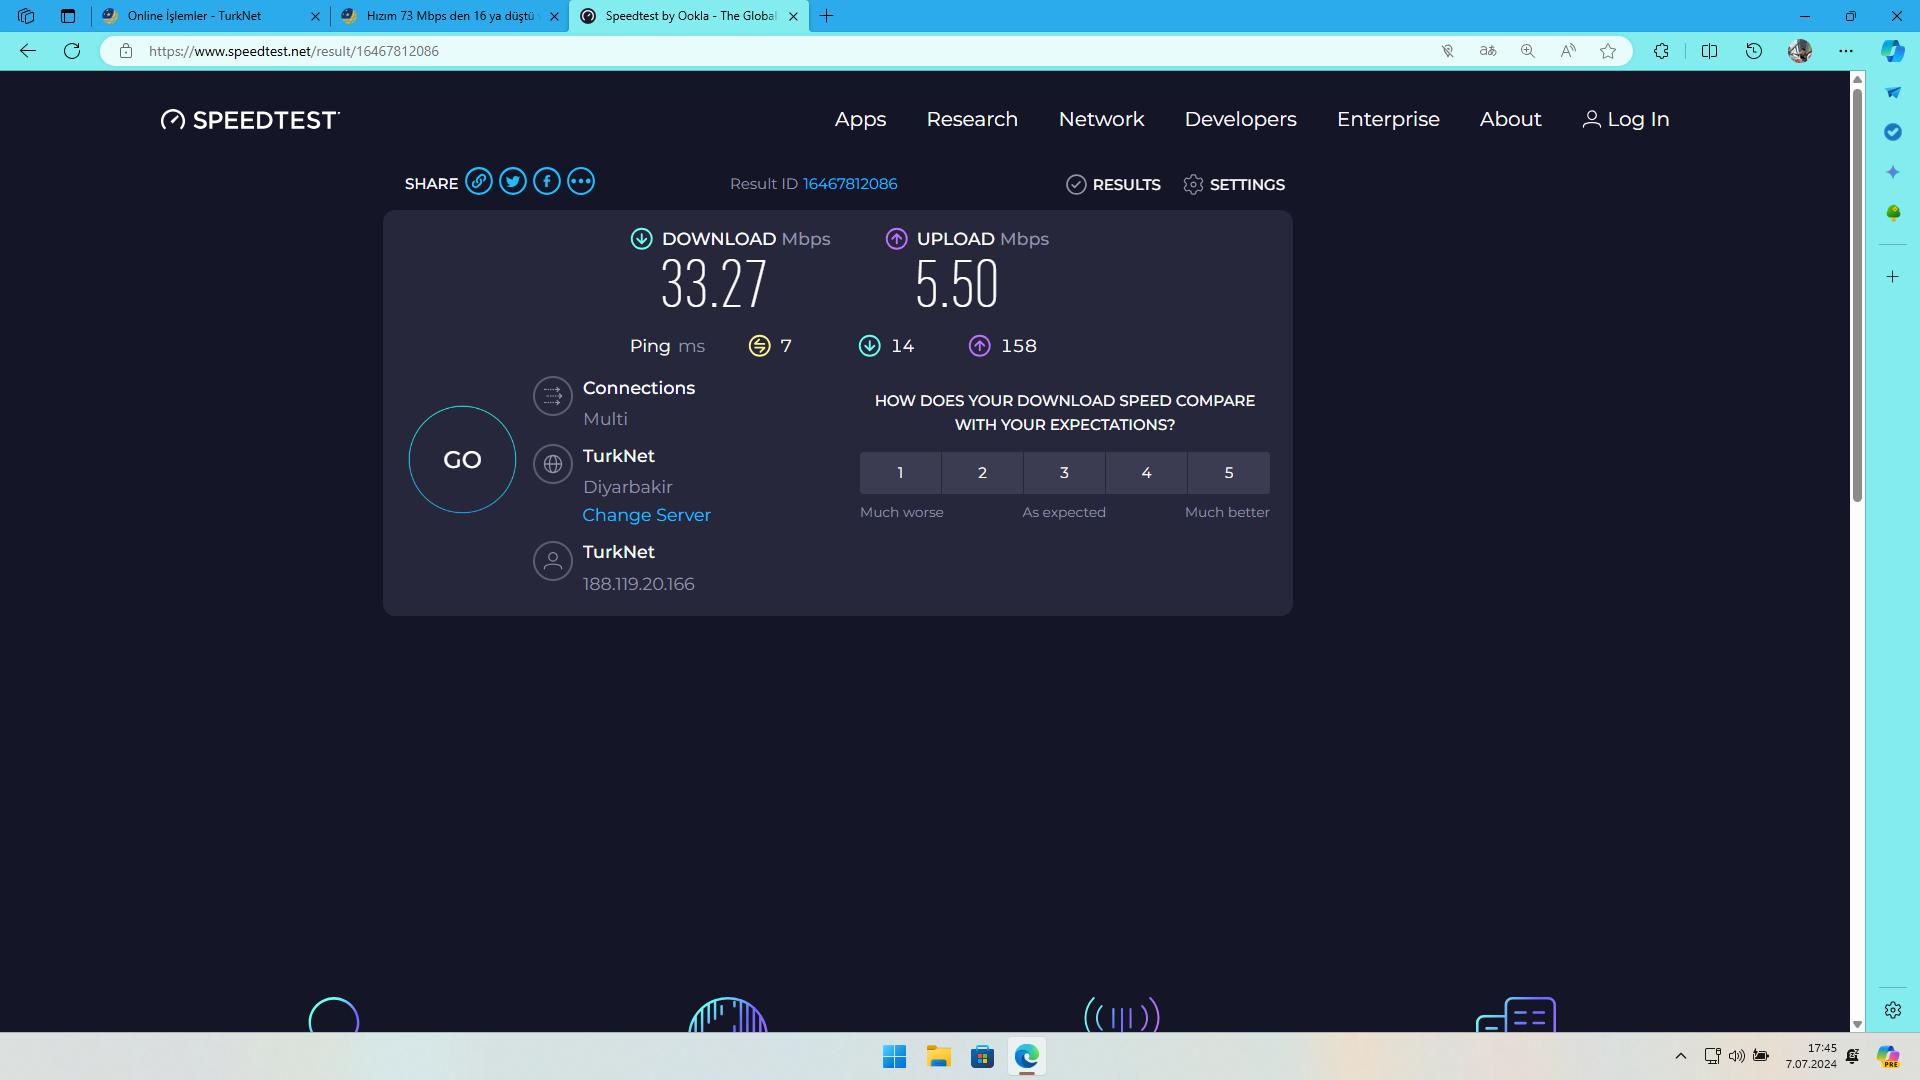Click the download arrow icon next to DOWNLOAD
Image resolution: width=1920 pixels, height=1080 pixels.
pyautogui.click(x=642, y=239)
